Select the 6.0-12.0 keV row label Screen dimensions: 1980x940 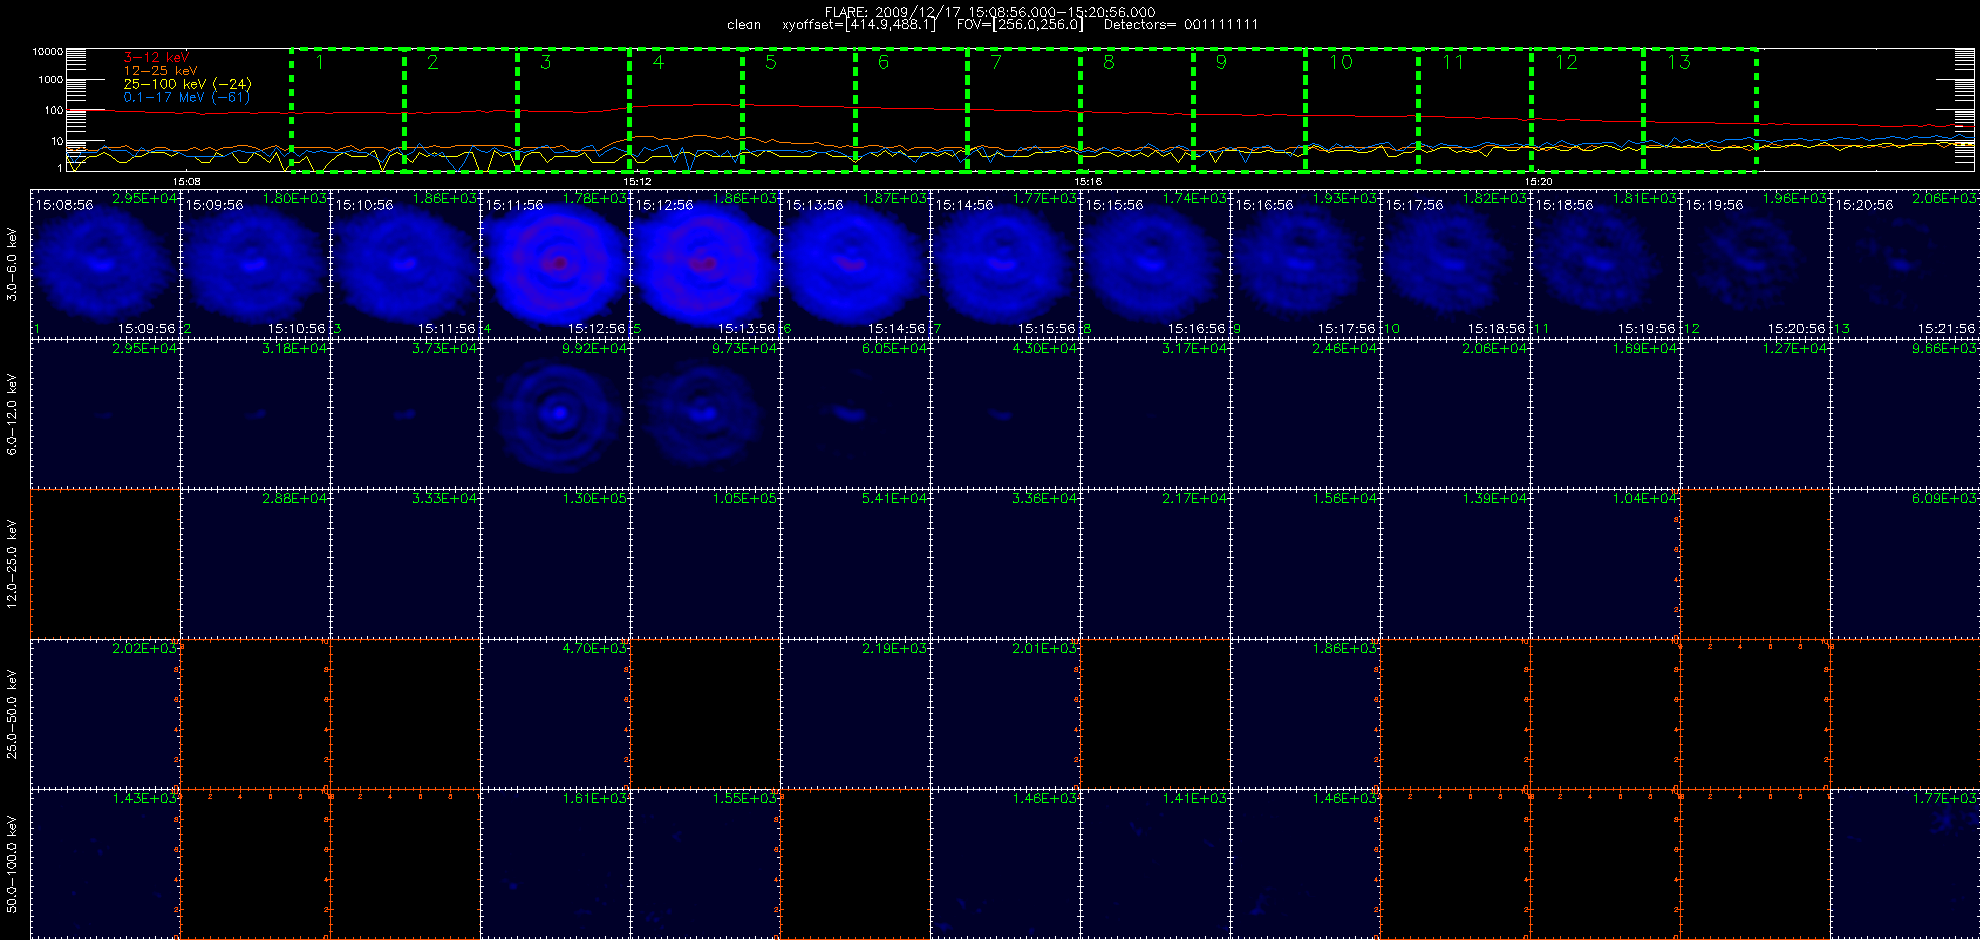tap(12, 414)
